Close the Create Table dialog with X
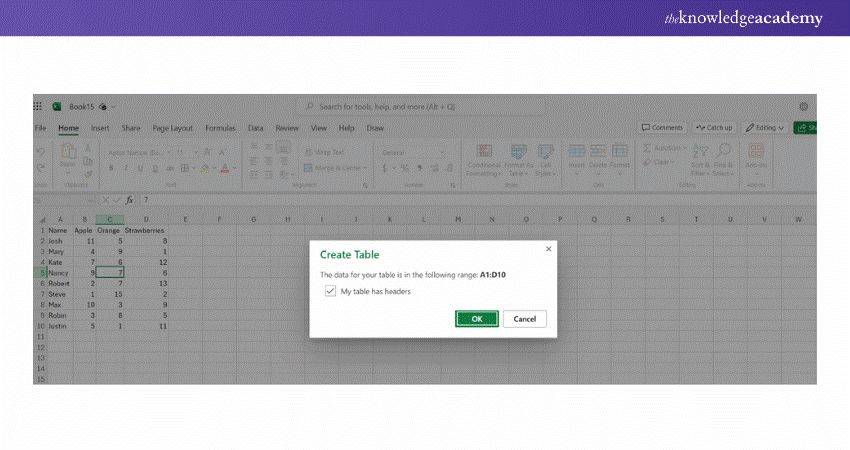The width and height of the screenshot is (850, 450). coord(548,248)
